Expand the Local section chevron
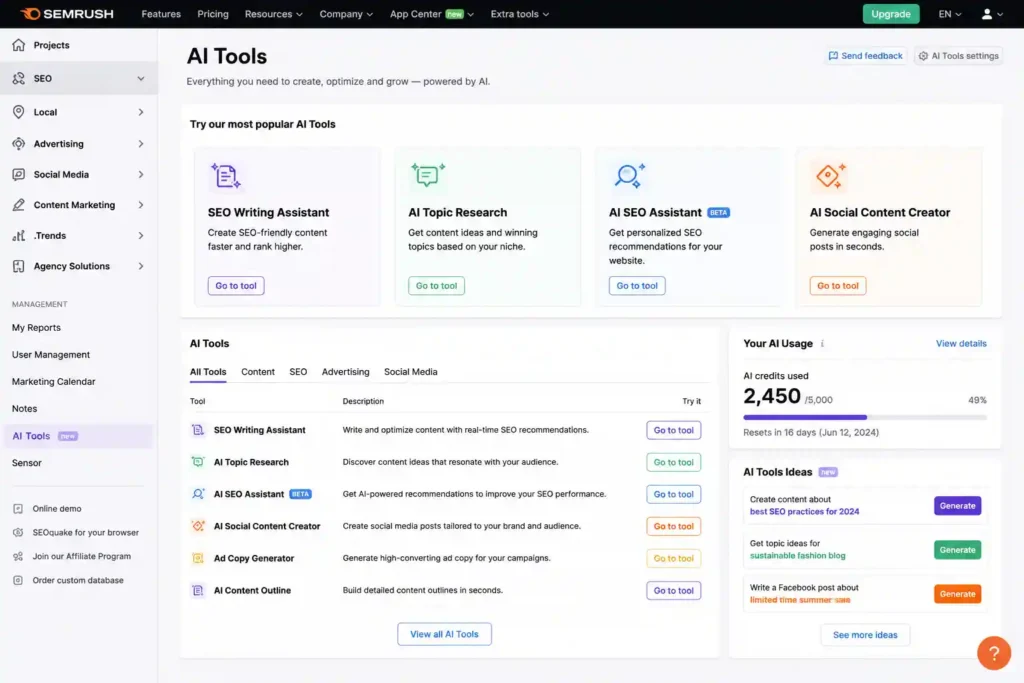 [140, 112]
